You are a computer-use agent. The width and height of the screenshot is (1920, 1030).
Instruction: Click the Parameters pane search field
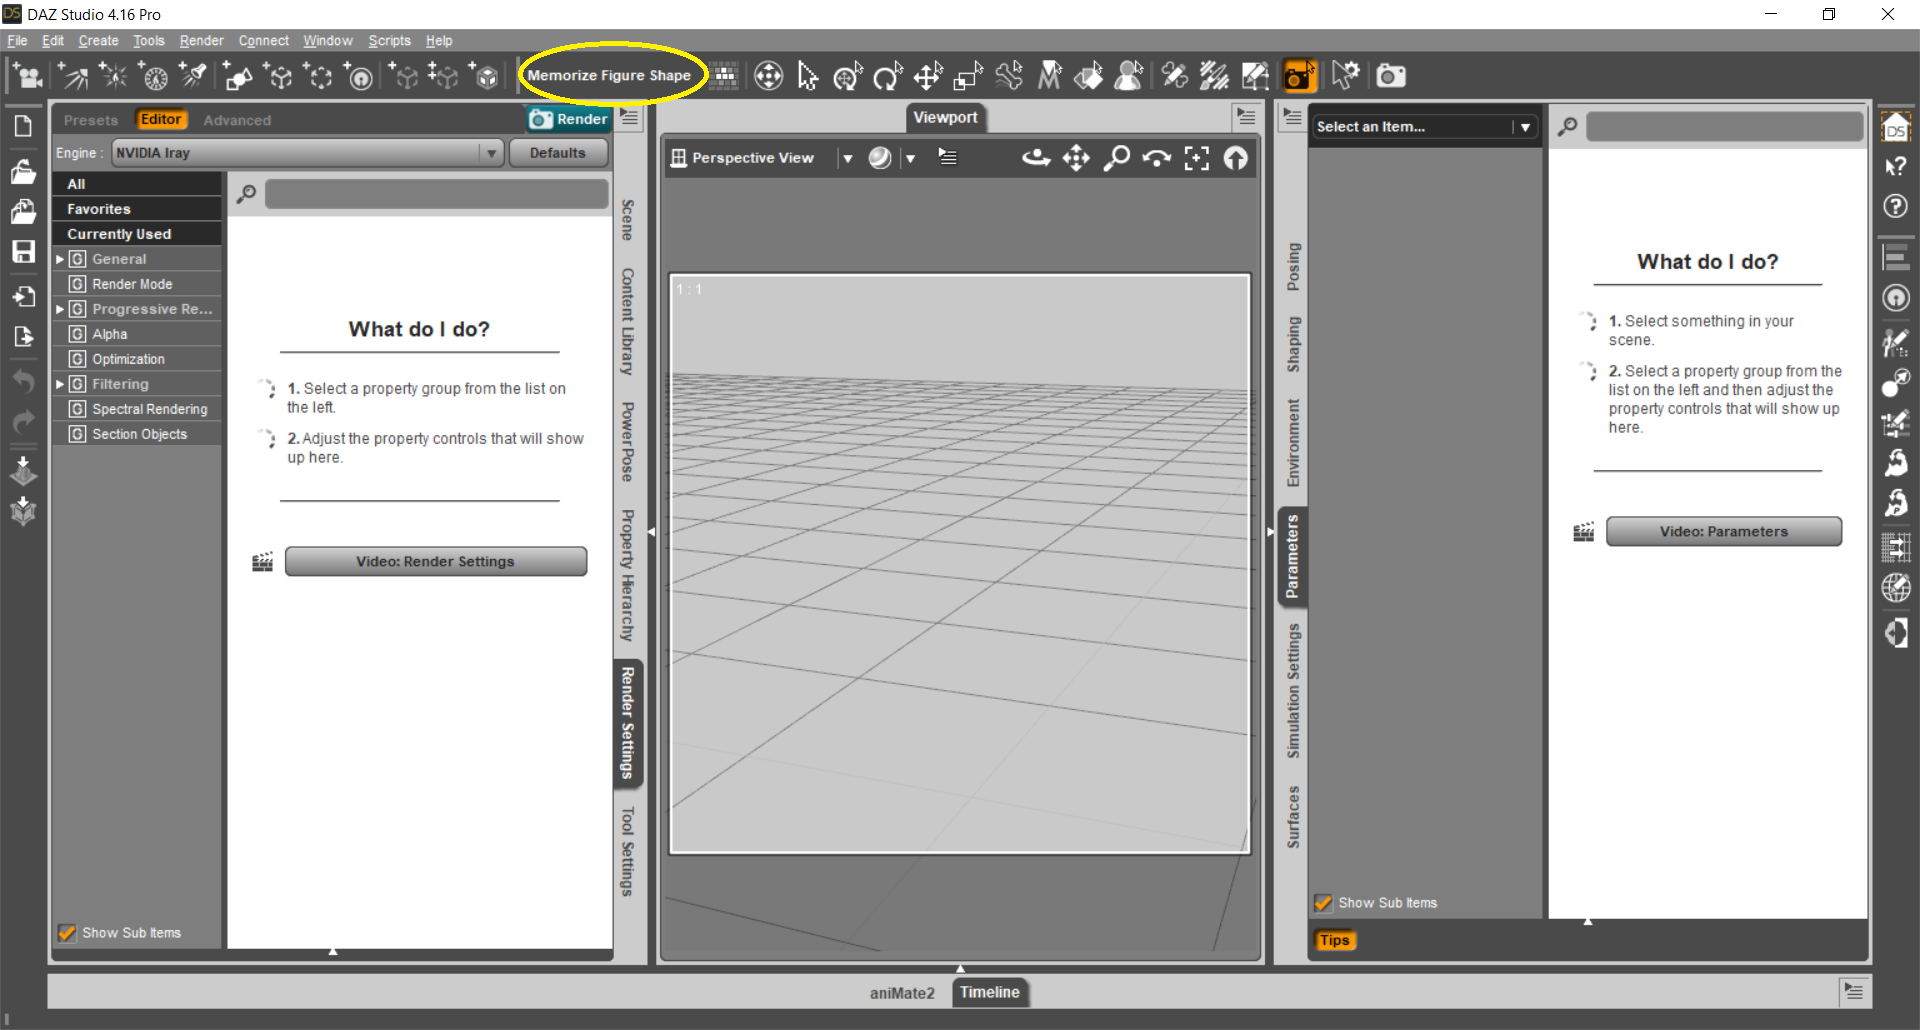1725,127
